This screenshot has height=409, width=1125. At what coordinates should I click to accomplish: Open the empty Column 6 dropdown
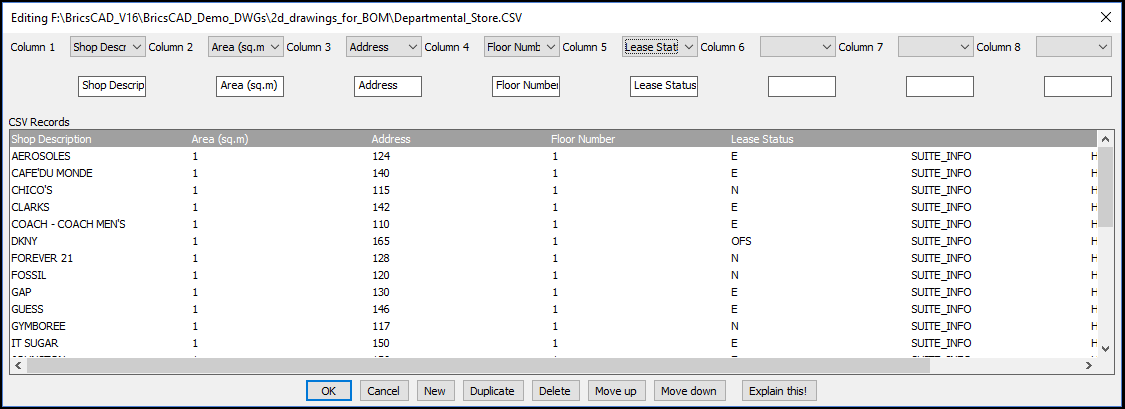pyautogui.click(x=798, y=47)
